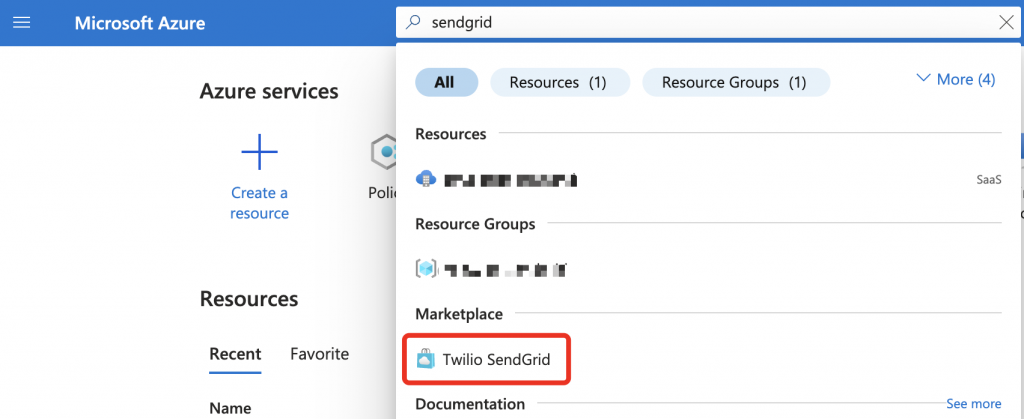Select the All filter pill
The width and height of the screenshot is (1024, 419).
[x=445, y=82]
